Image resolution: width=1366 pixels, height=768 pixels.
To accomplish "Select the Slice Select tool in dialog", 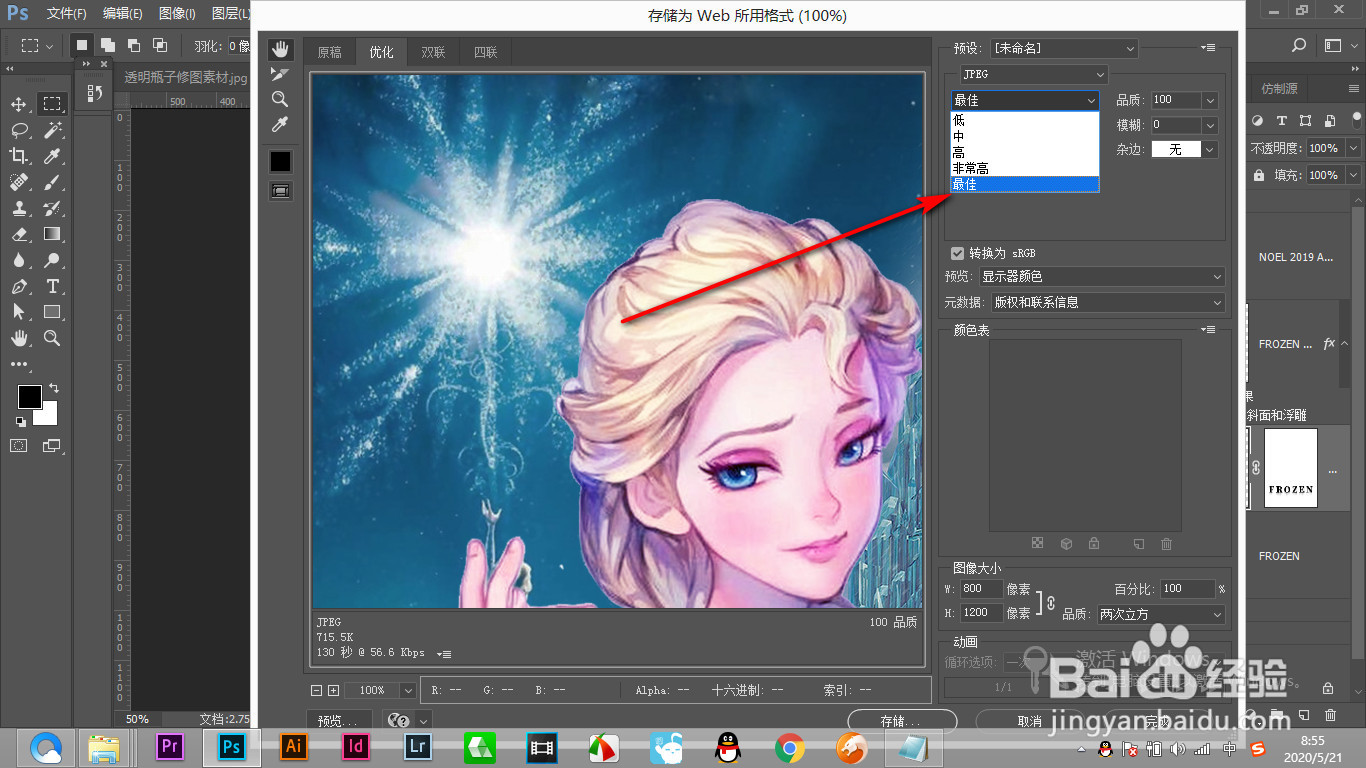I will pyautogui.click(x=280, y=74).
